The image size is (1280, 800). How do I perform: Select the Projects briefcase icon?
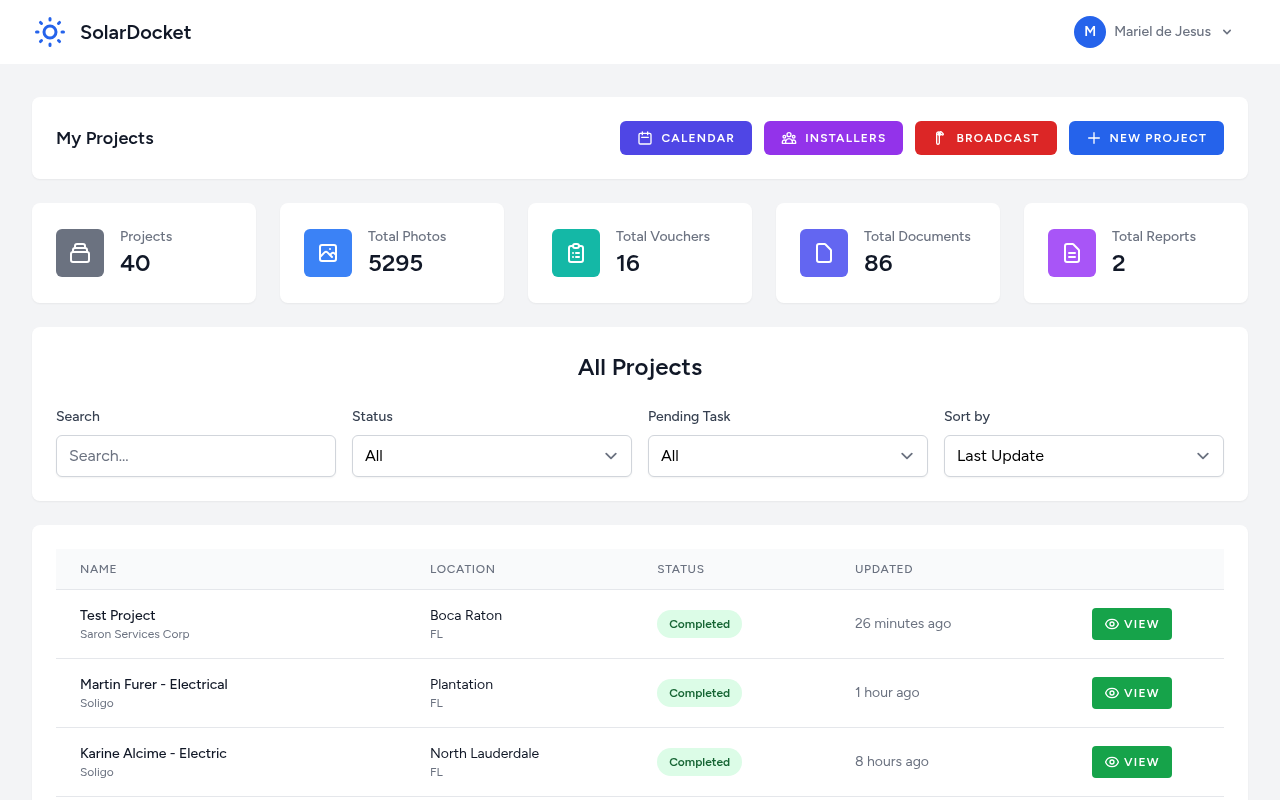[79, 253]
